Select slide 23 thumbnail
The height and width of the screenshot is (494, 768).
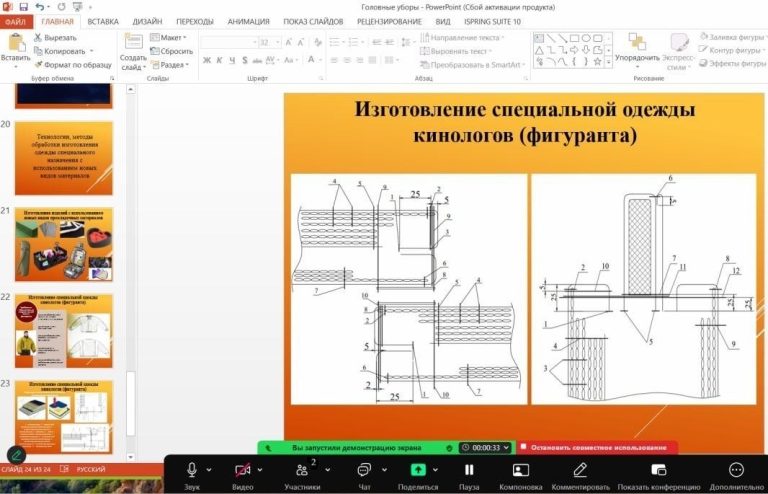coord(64,417)
